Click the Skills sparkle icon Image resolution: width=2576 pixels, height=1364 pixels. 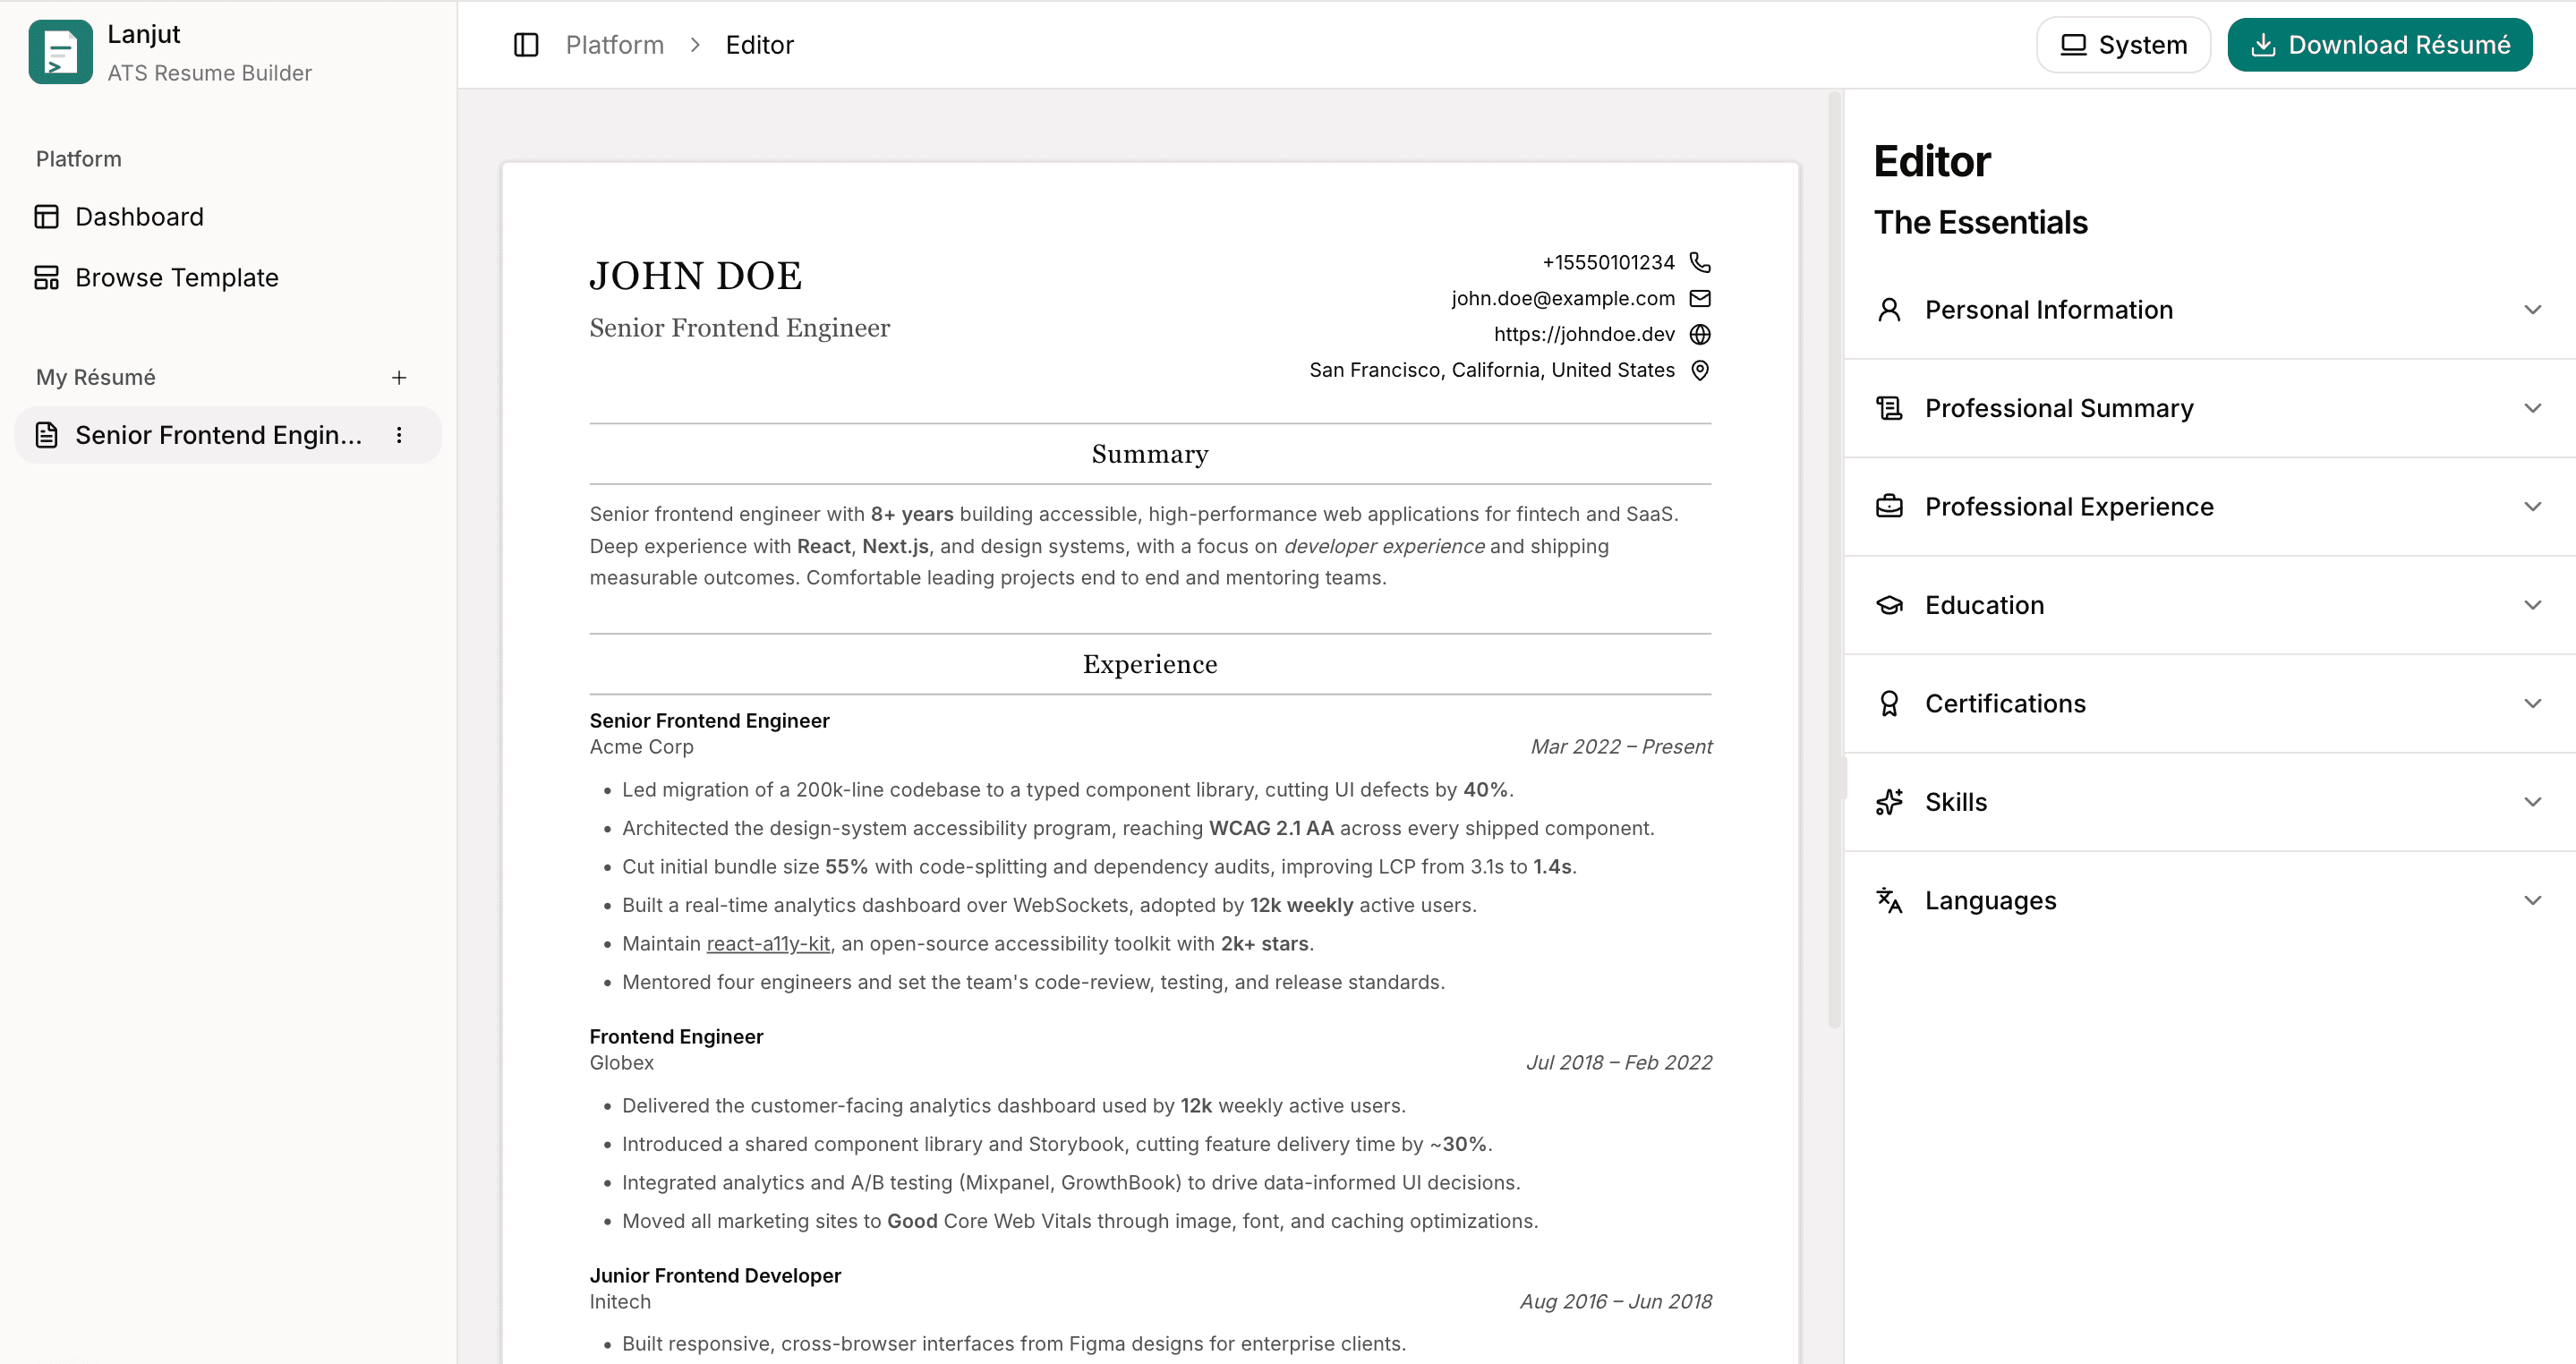1889,802
